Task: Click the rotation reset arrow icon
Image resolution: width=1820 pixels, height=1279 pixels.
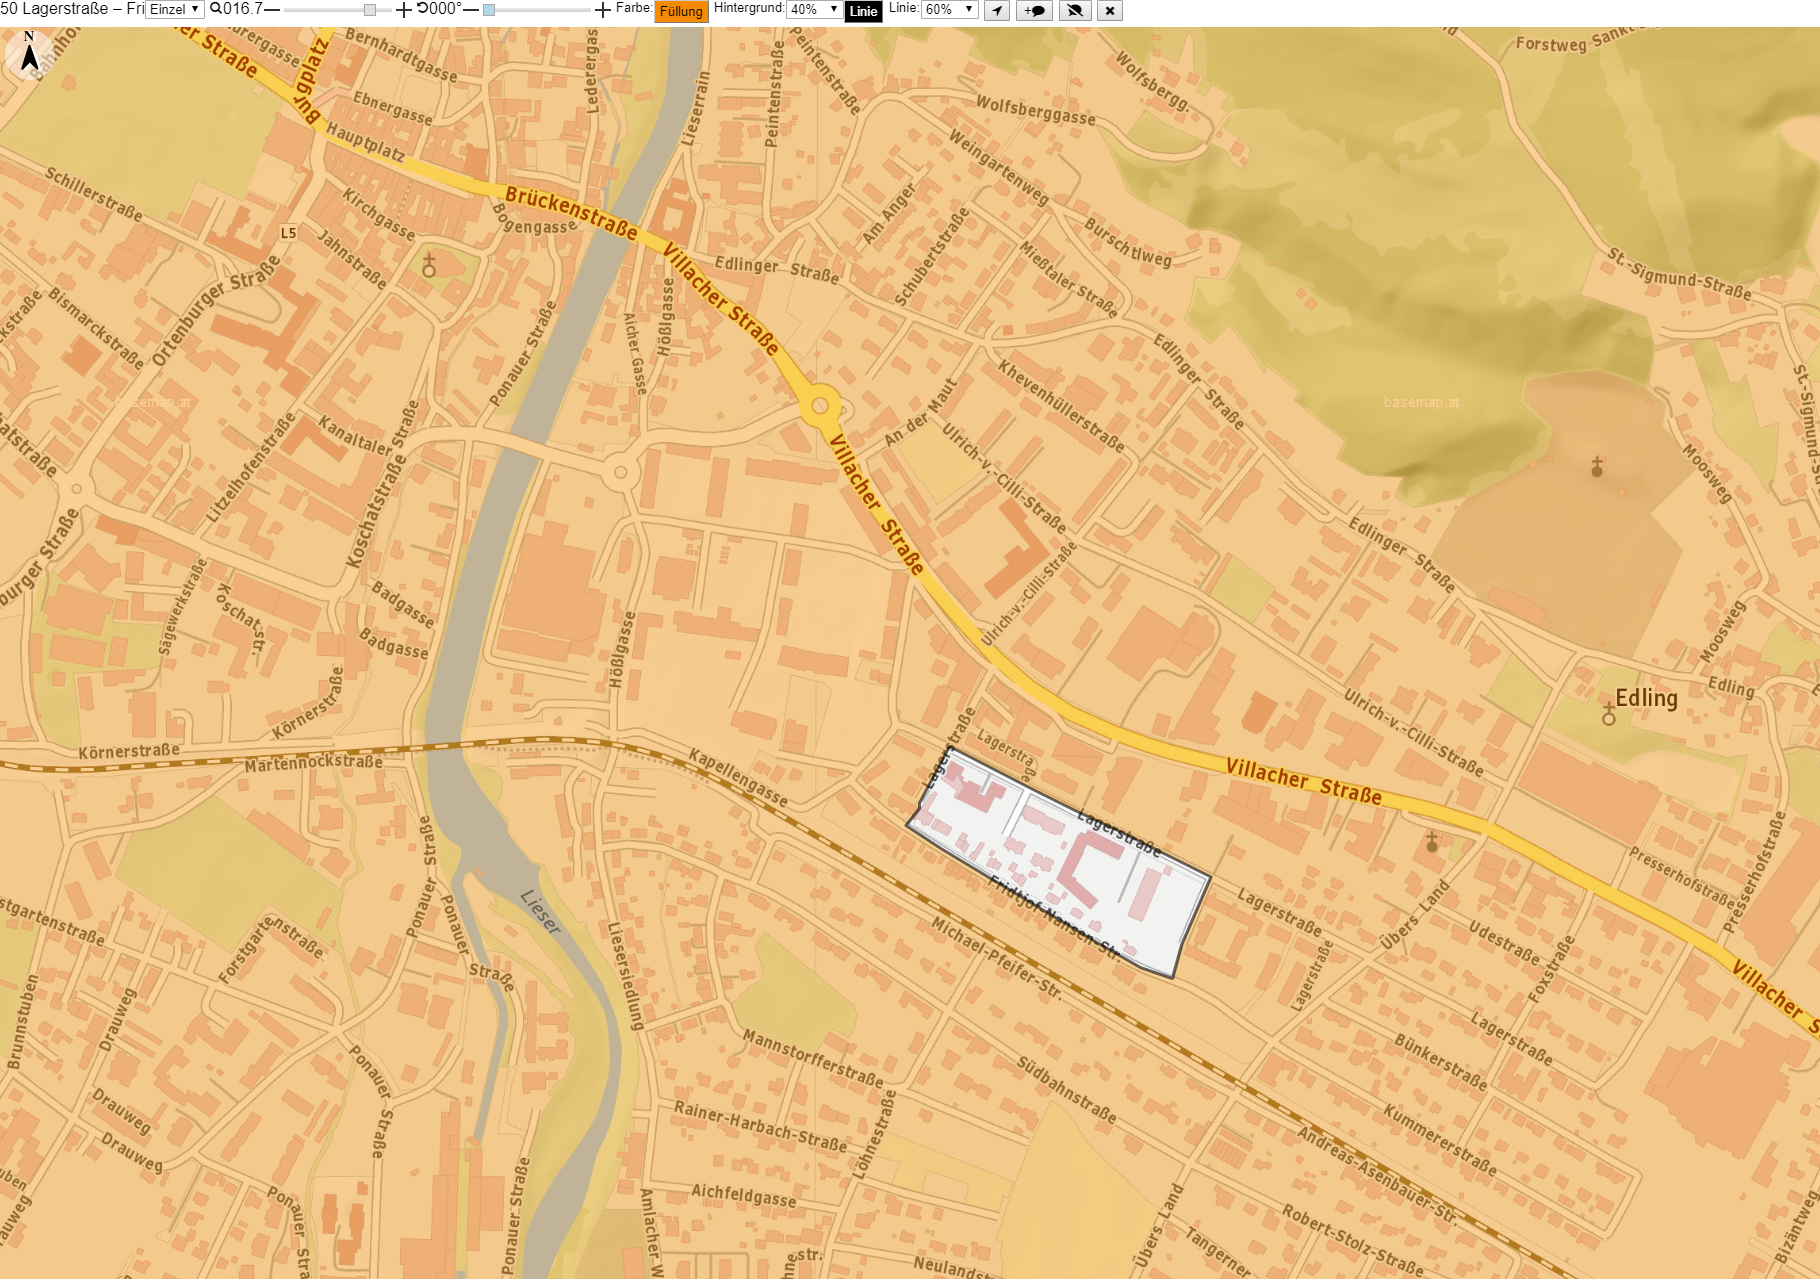Action: point(422,9)
